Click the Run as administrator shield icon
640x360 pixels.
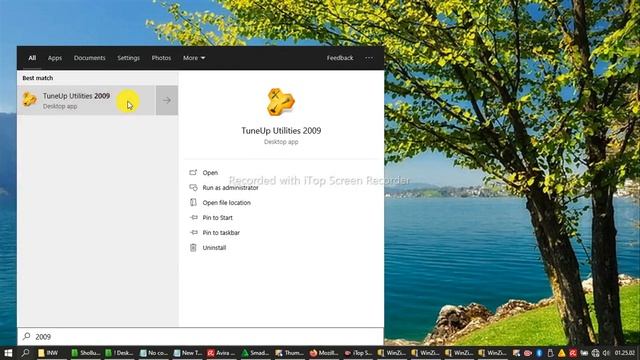(193, 188)
